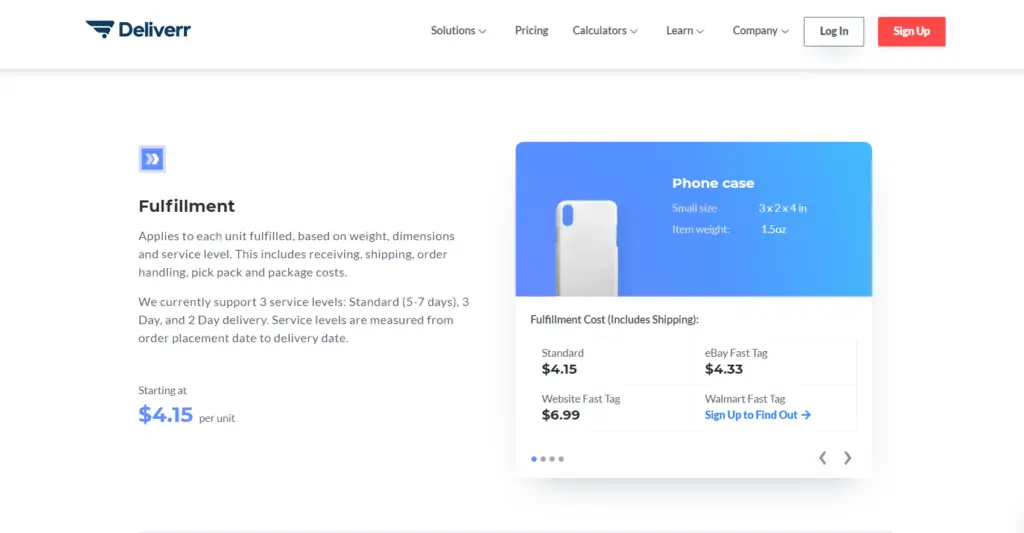Click the eBay Fast Tag $4.33 price

coord(724,369)
